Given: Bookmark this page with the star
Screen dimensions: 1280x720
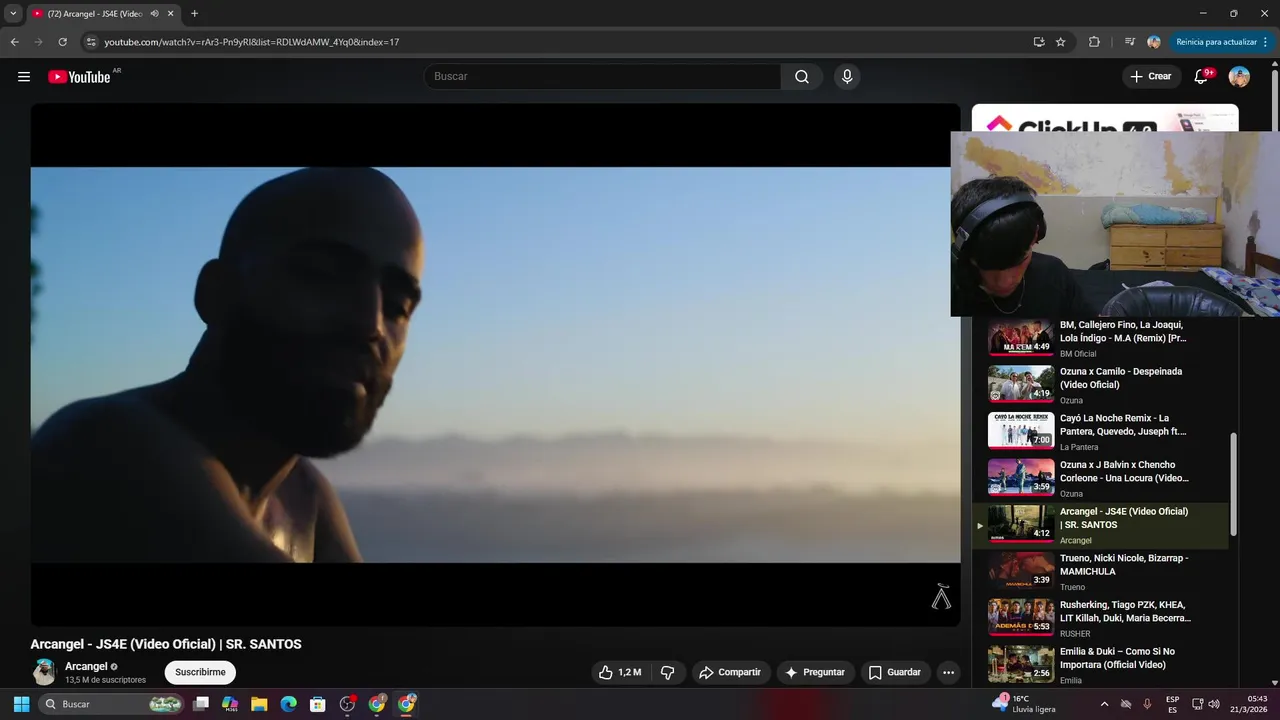Looking at the screenshot, I should click(1061, 42).
